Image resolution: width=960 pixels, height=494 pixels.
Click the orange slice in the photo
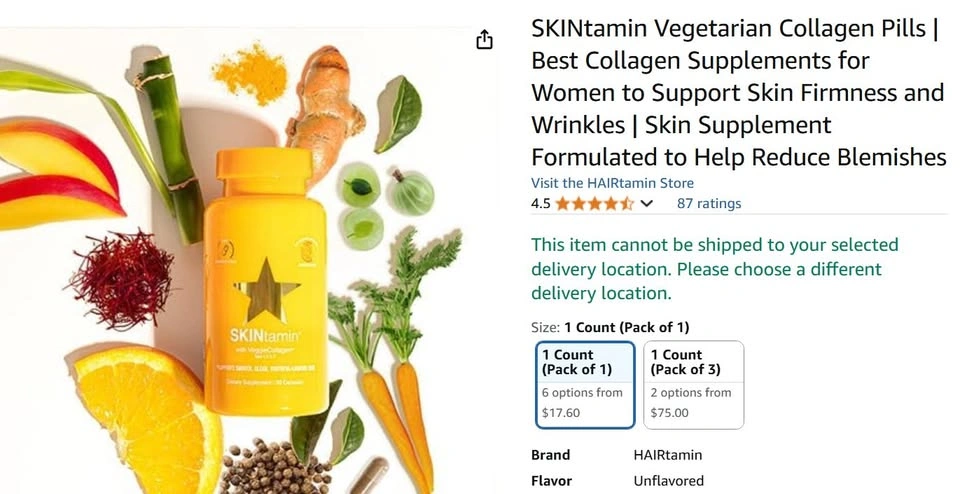point(147,416)
